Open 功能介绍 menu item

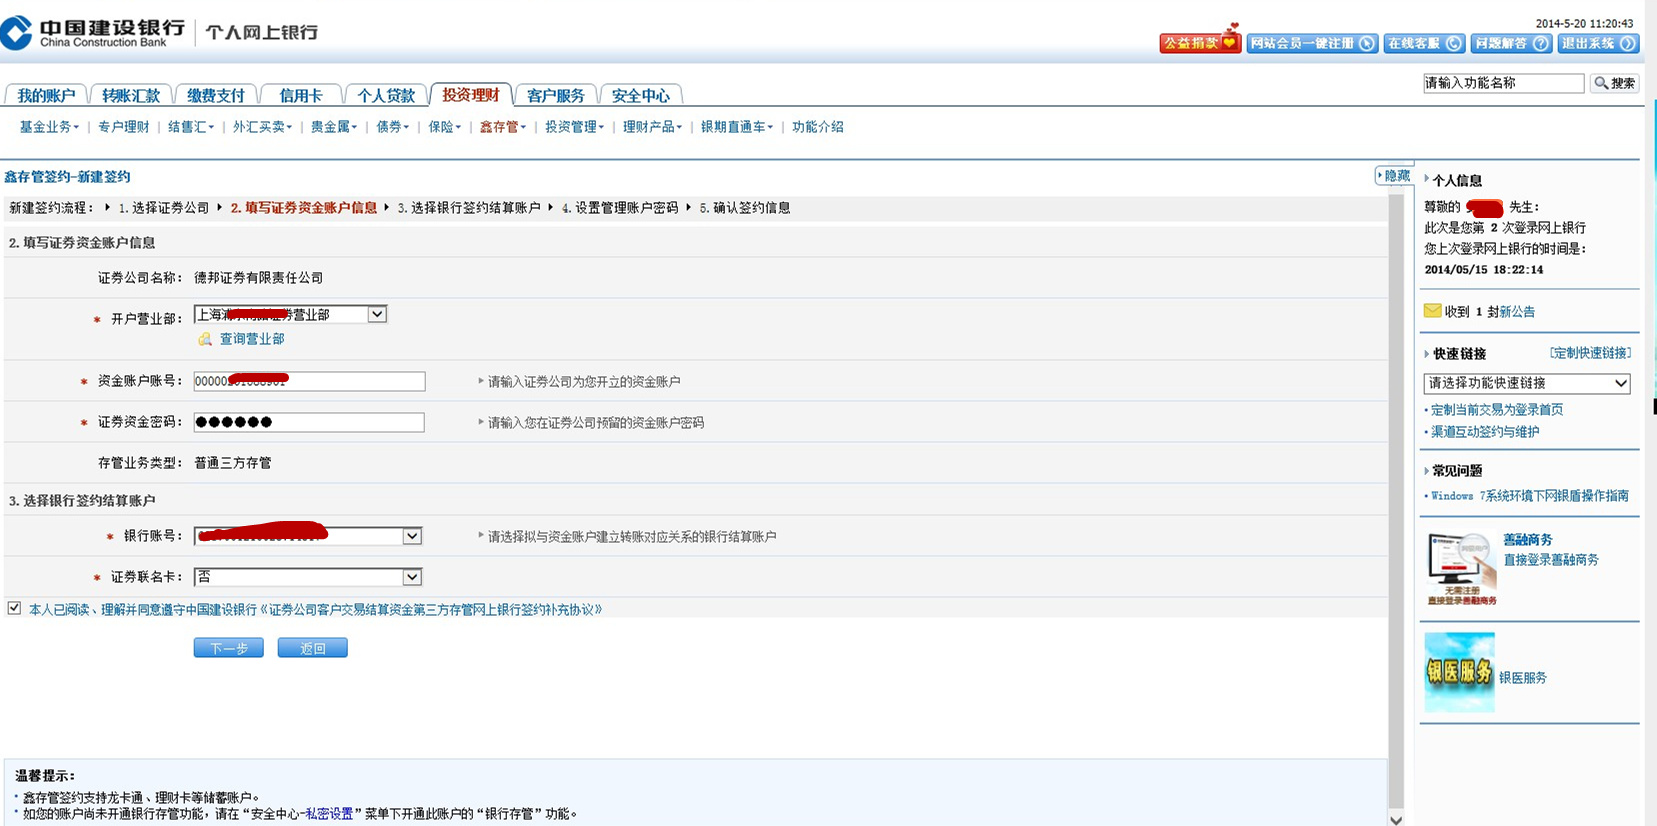[818, 127]
